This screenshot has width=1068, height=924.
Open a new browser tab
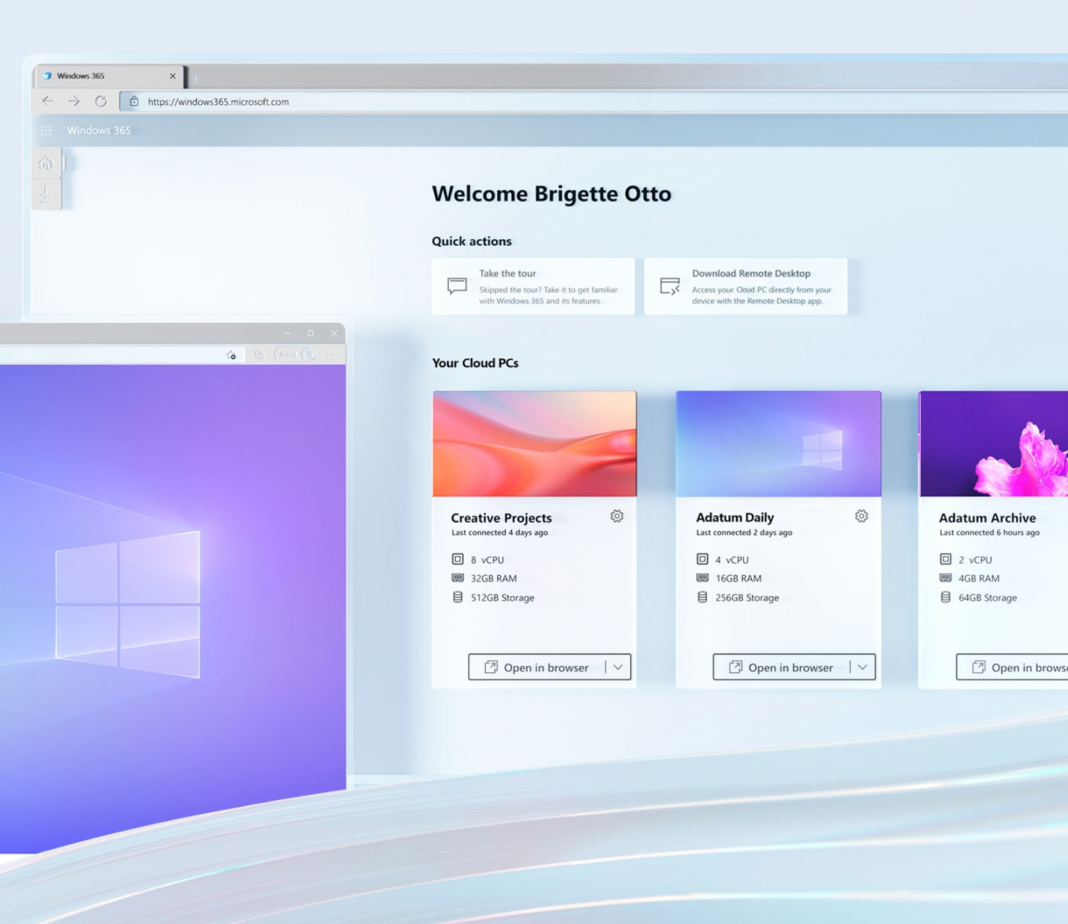(x=196, y=78)
